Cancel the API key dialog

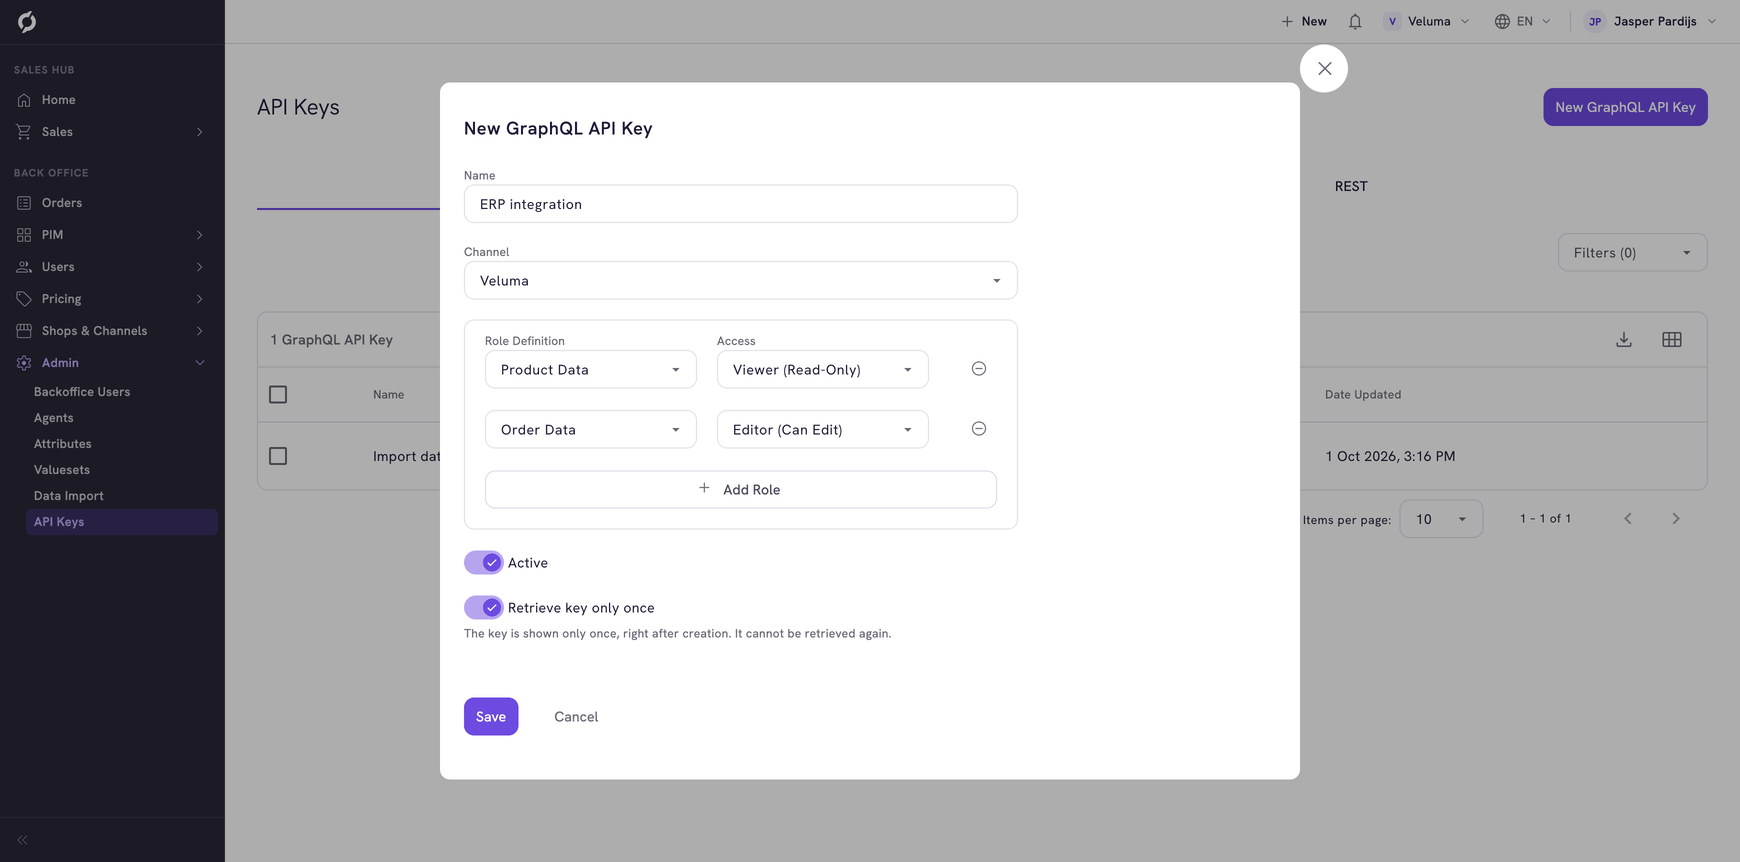[x=576, y=717]
